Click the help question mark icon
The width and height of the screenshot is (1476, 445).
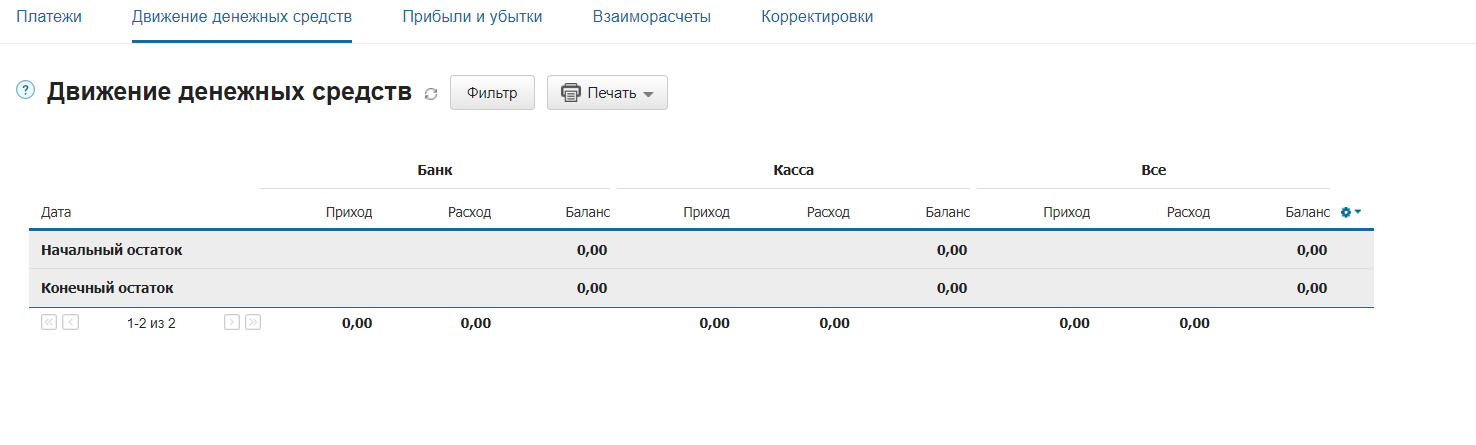tap(26, 91)
